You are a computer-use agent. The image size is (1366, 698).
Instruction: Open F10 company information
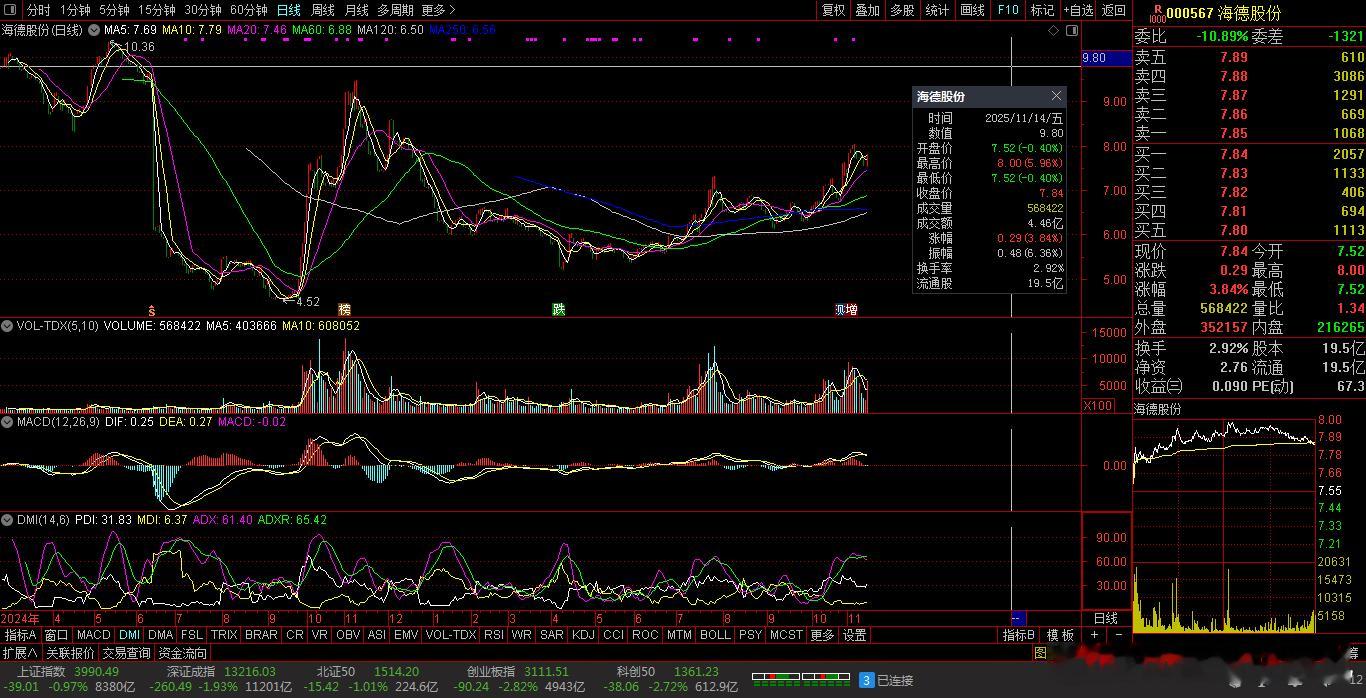coord(1008,10)
